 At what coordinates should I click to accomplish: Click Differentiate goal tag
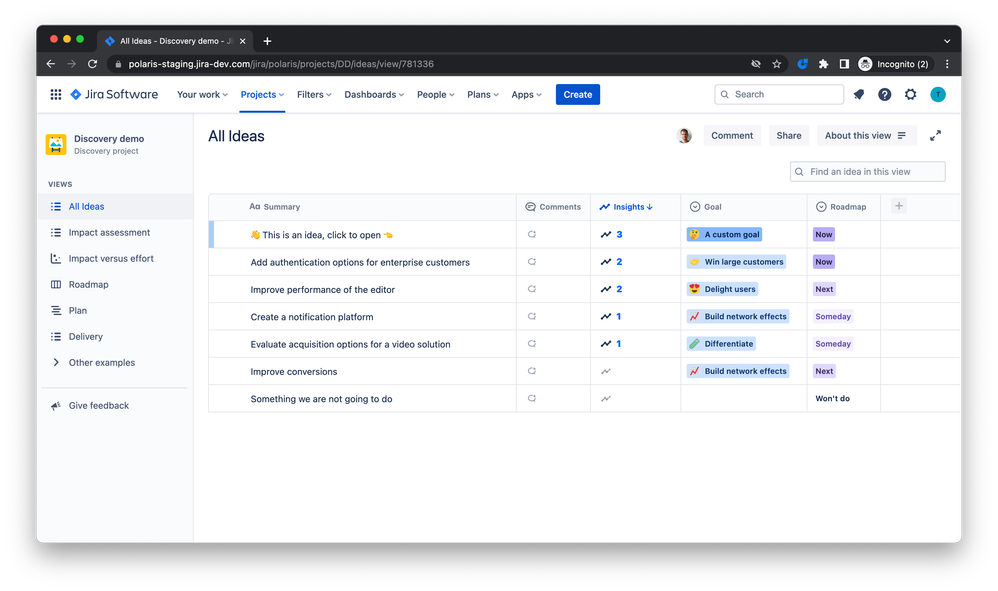722,344
